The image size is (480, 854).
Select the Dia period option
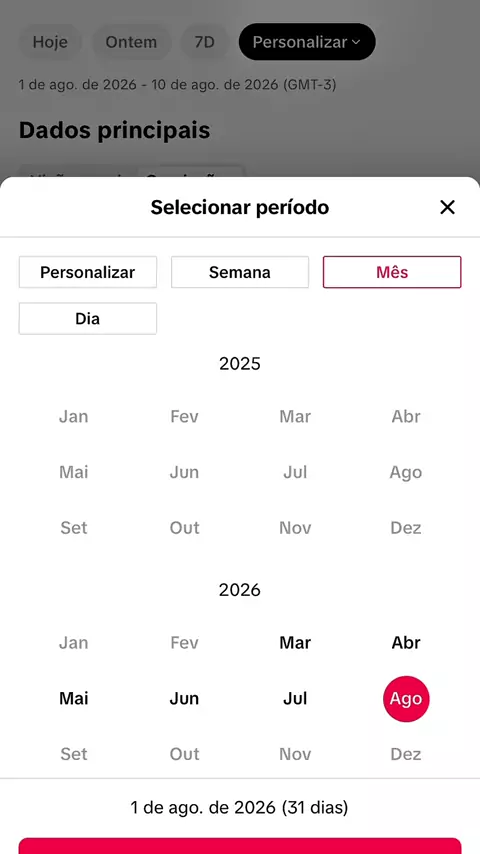(88, 319)
